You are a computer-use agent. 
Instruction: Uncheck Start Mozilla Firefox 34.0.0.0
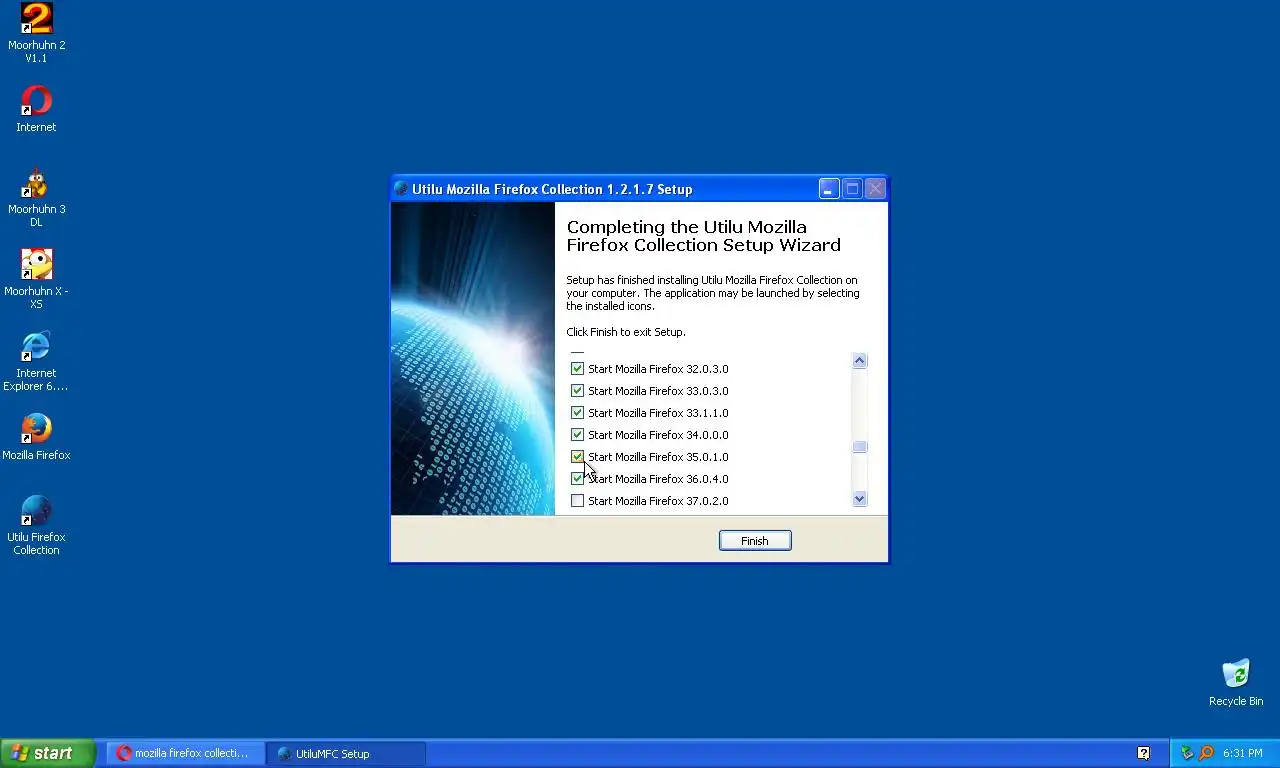click(x=577, y=435)
